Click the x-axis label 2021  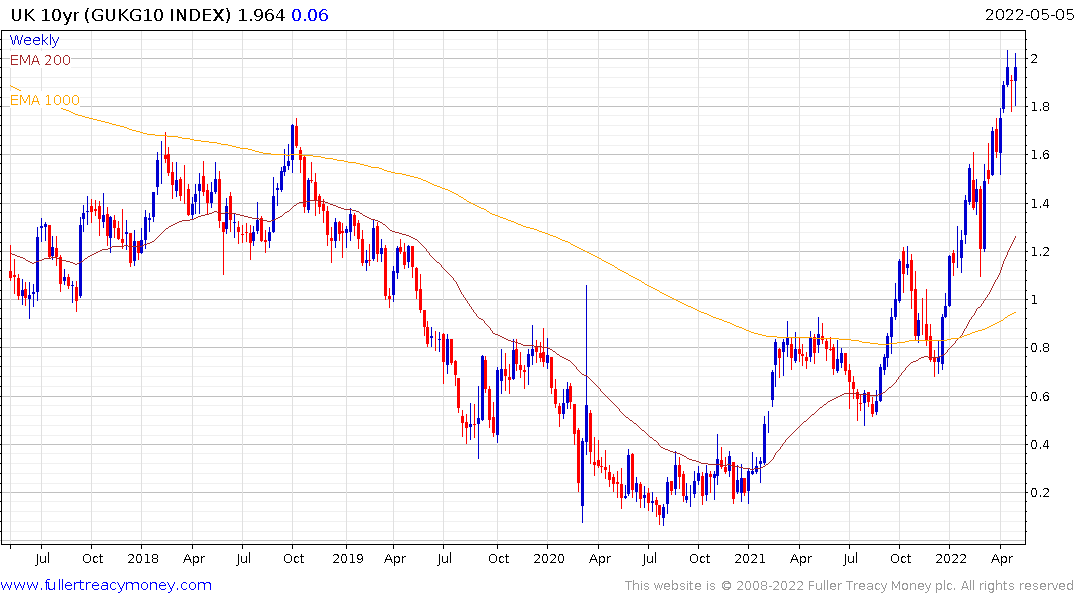click(x=749, y=558)
